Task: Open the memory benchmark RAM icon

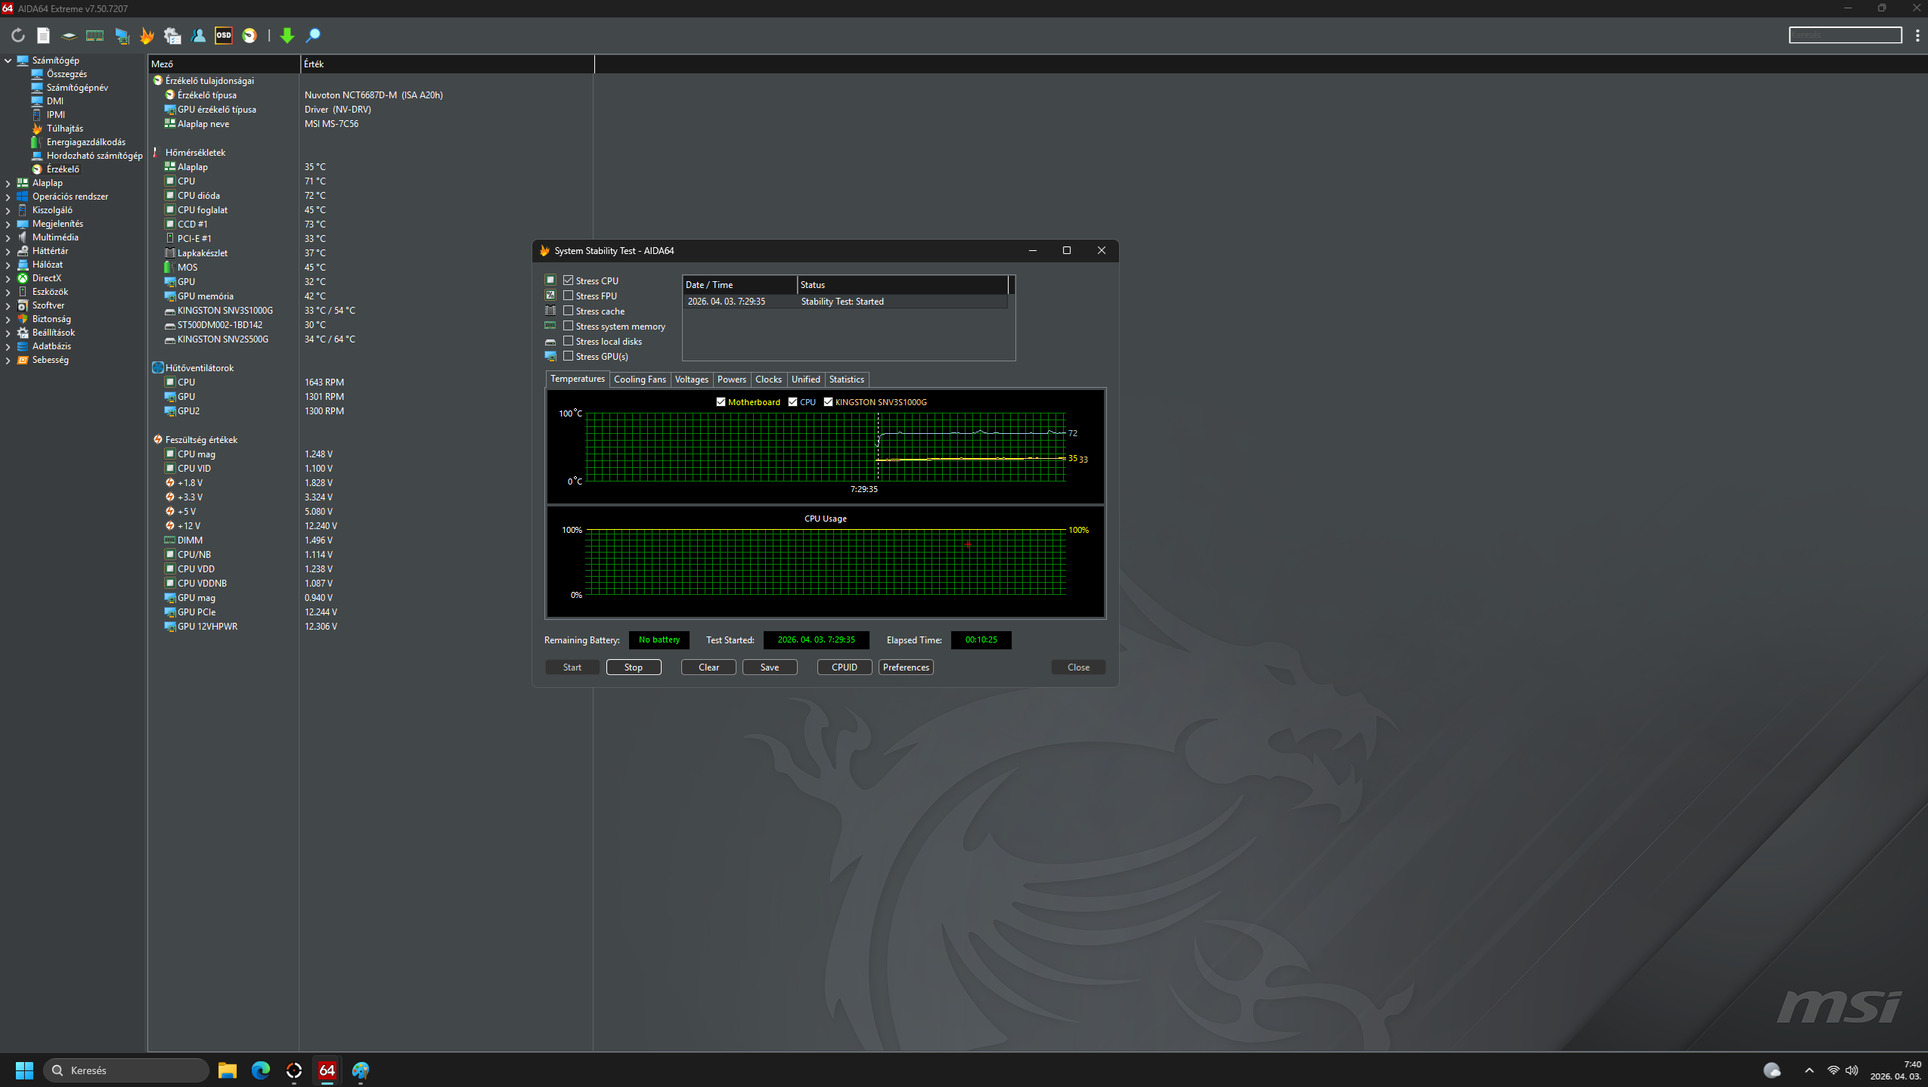Action: pos(95,36)
